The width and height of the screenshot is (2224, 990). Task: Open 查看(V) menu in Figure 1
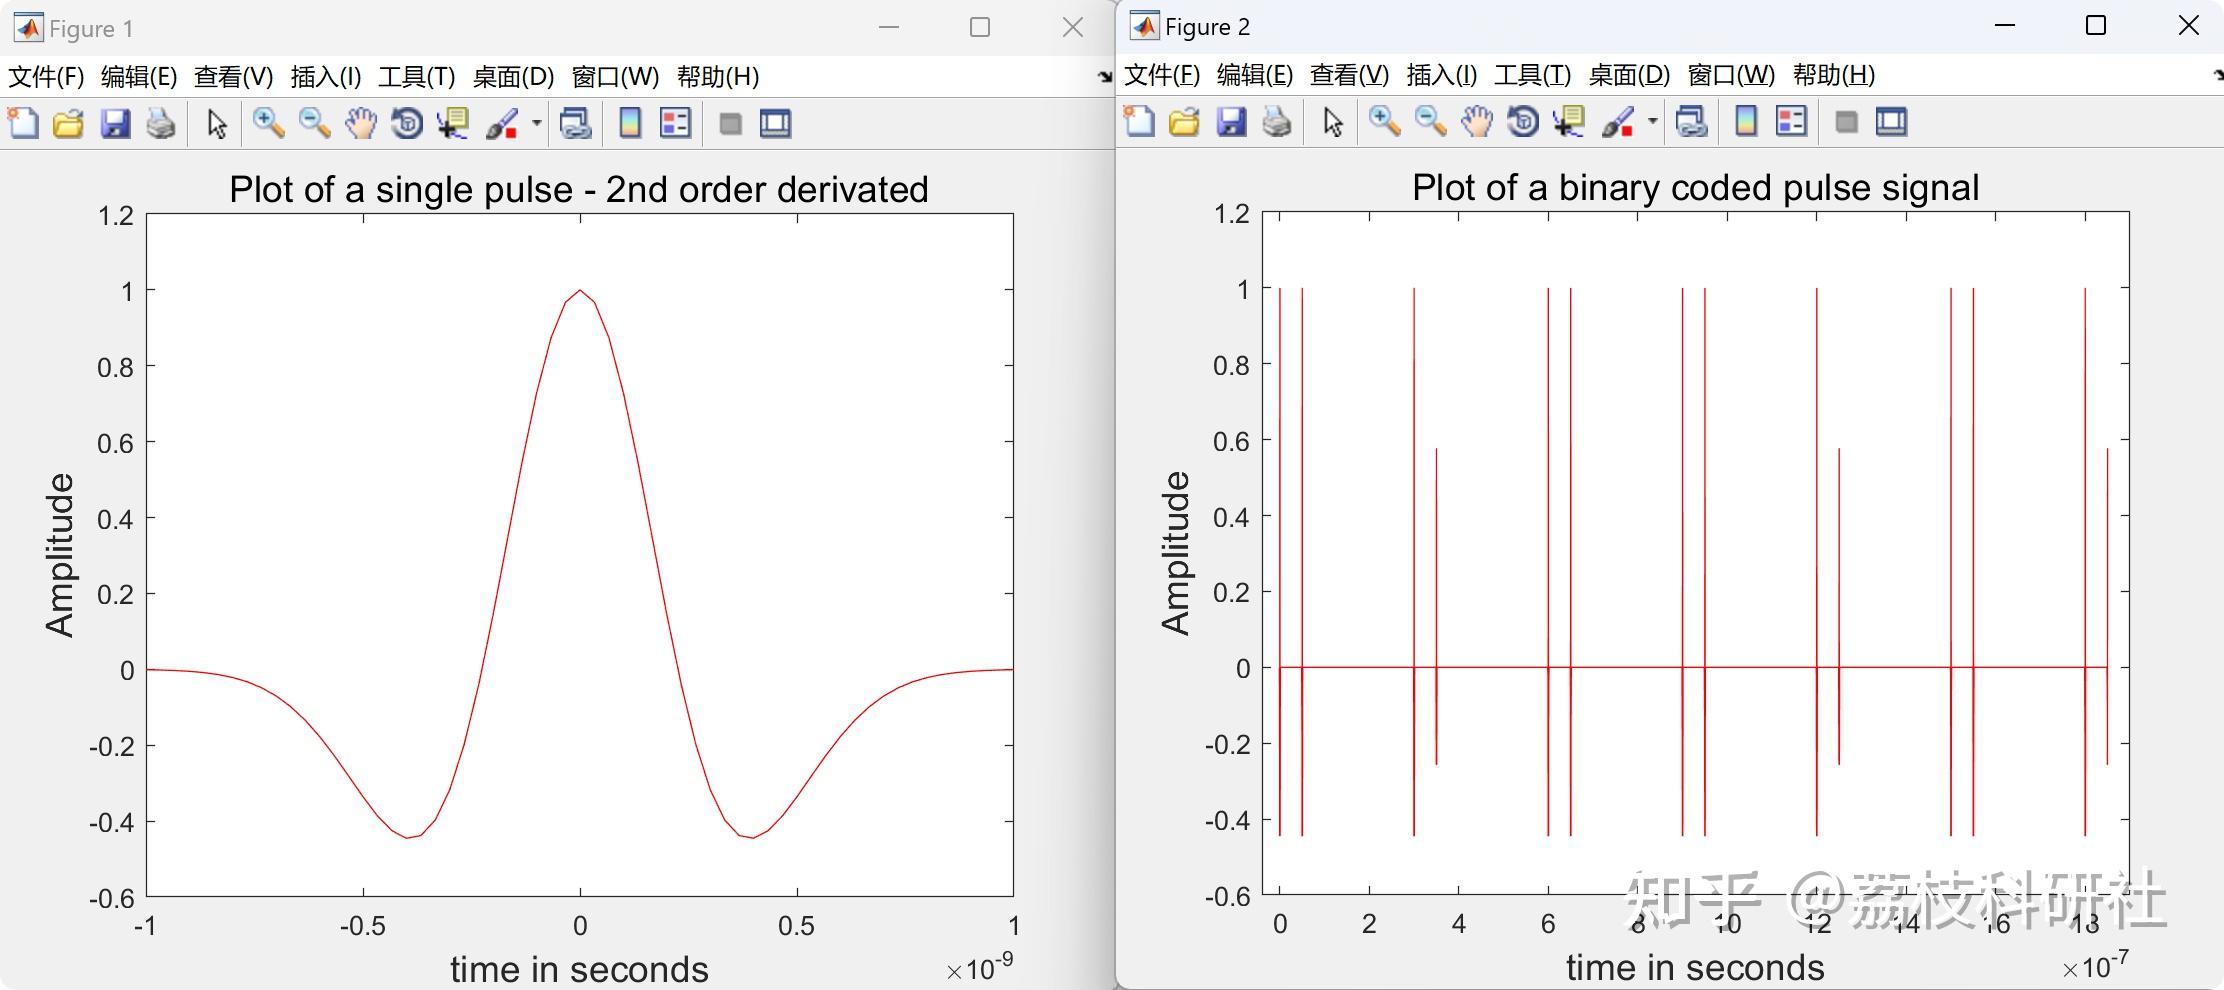(233, 76)
